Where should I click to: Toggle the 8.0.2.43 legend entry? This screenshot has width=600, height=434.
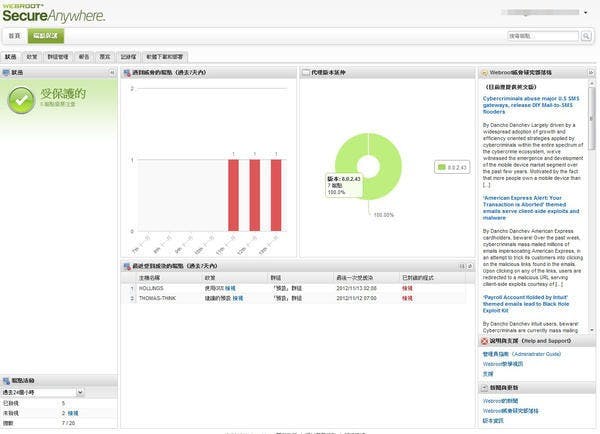pos(452,167)
